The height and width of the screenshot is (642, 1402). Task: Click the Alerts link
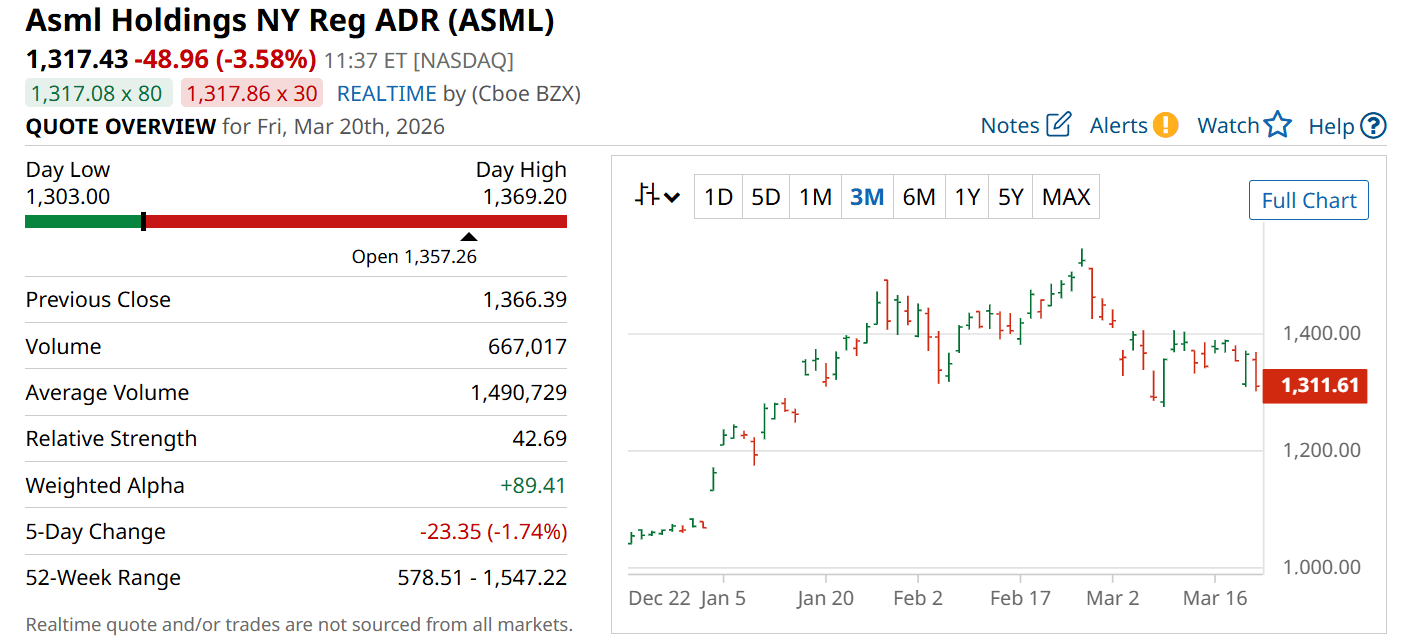click(1118, 126)
